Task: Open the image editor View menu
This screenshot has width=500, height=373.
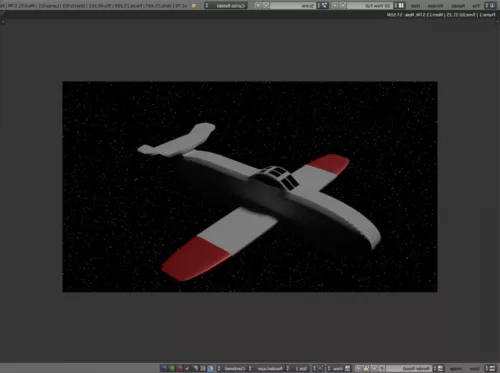Action: [x=474, y=369]
